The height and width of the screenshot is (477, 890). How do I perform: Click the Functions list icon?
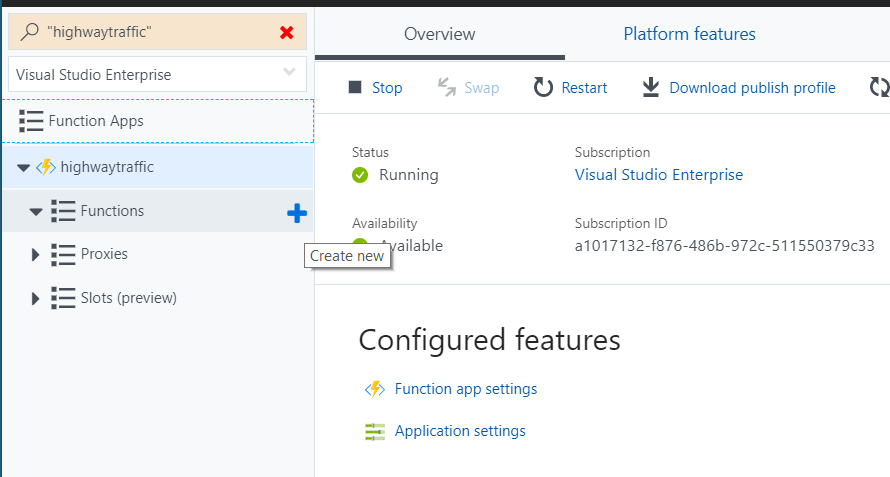[63, 211]
